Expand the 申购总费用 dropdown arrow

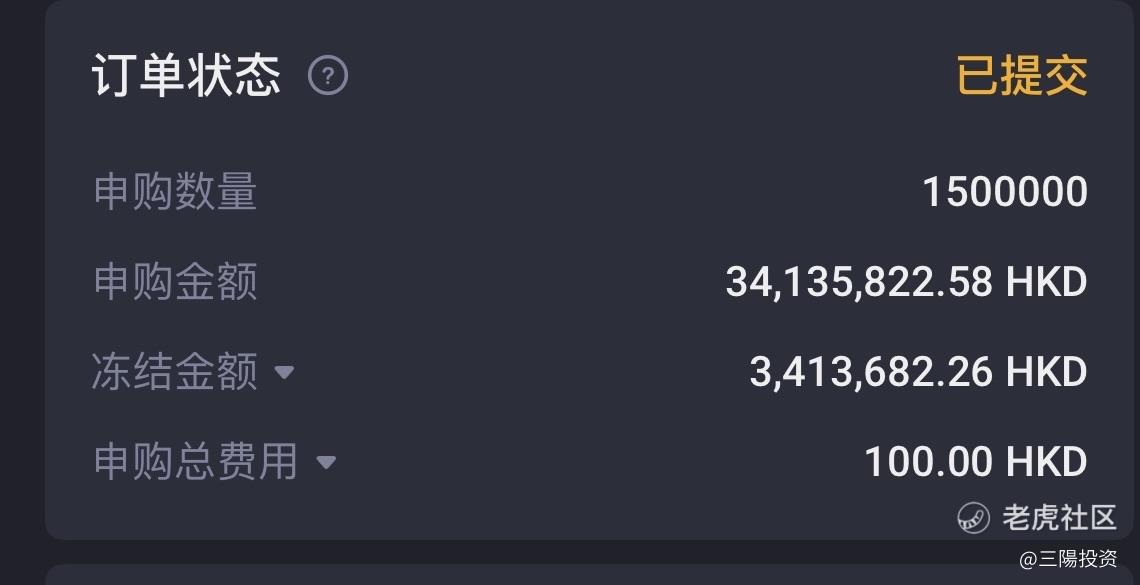326,461
